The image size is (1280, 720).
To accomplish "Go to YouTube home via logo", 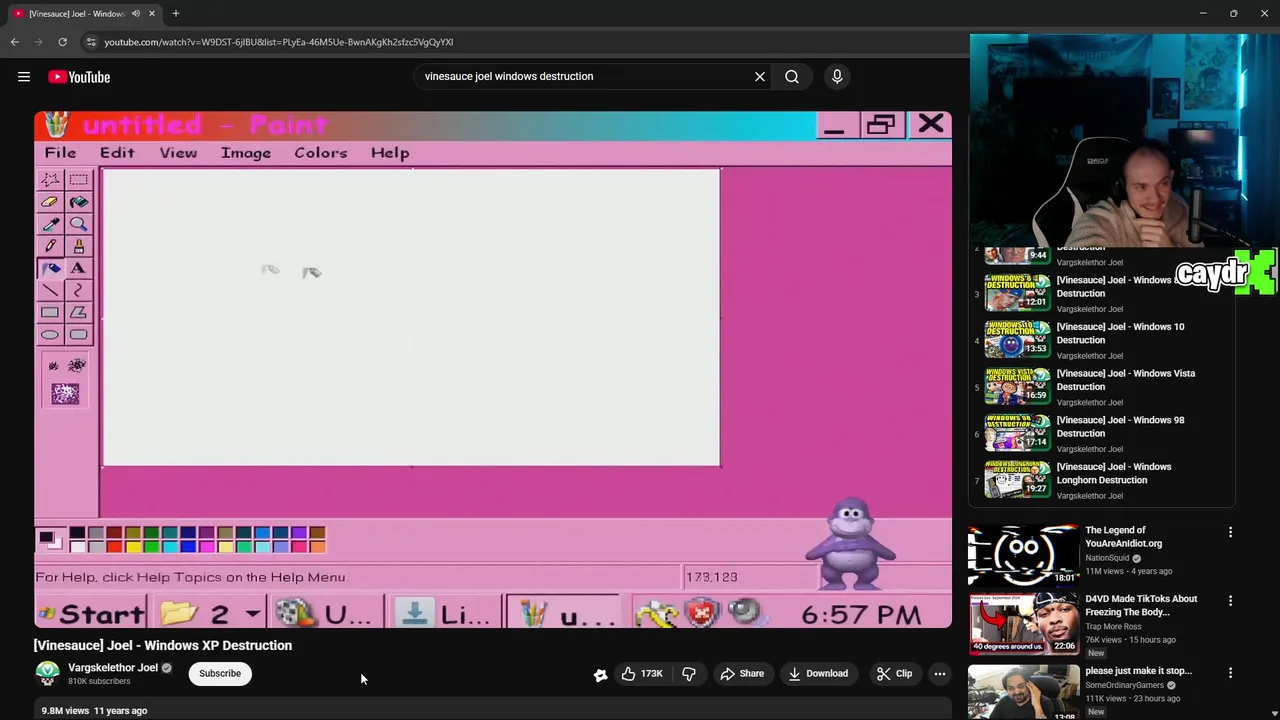I will pyautogui.click(x=79, y=77).
